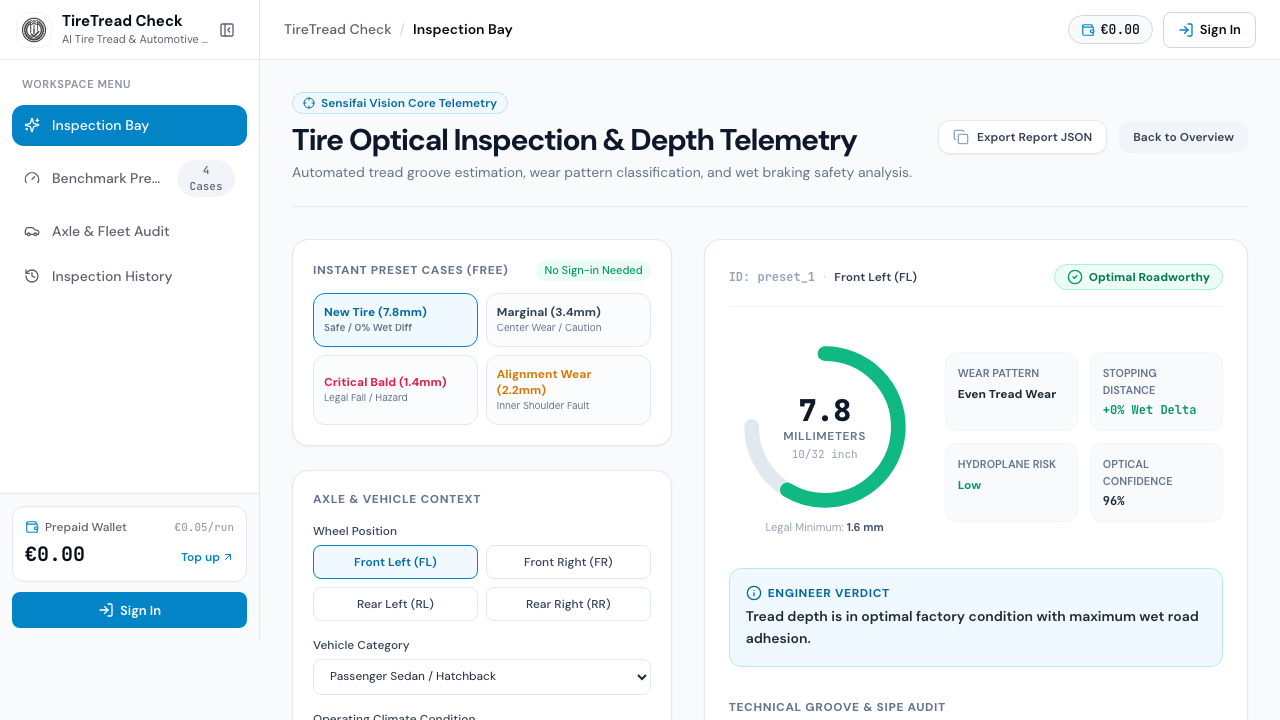Click the Even Tread Wear pattern card
Viewport: 1280px width, 720px height.
point(1011,391)
